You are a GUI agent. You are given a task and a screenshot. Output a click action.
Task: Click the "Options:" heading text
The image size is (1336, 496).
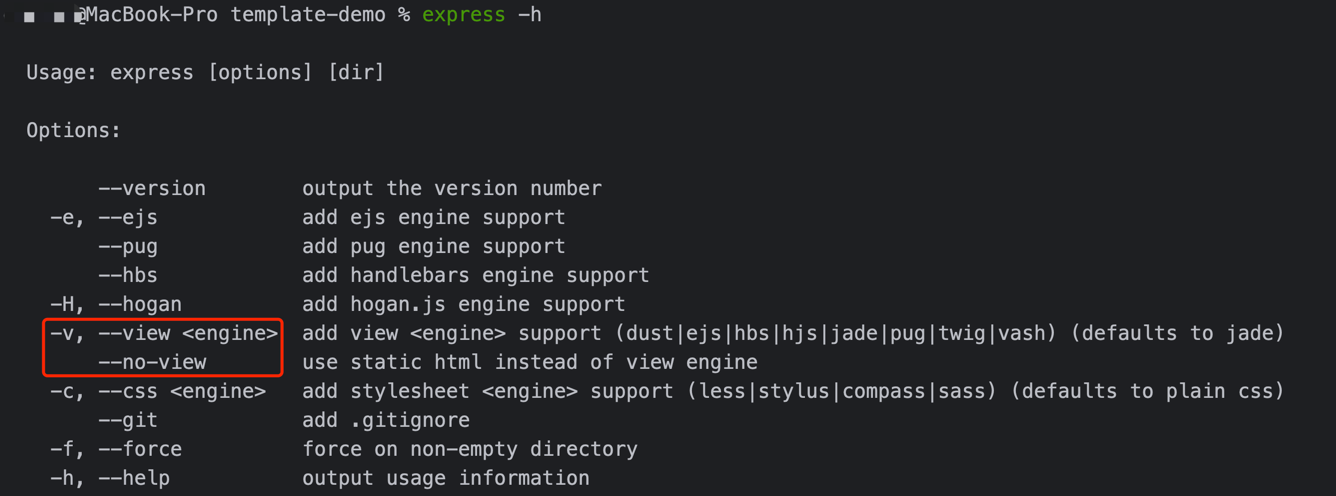pos(73,131)
